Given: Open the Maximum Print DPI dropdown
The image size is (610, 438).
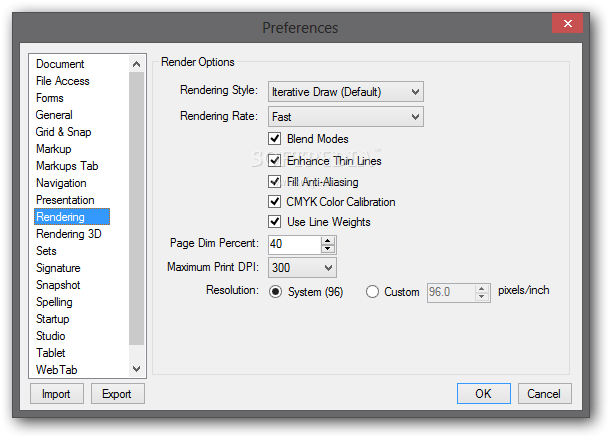Looking at the screenshot, I should click(302, 268).
